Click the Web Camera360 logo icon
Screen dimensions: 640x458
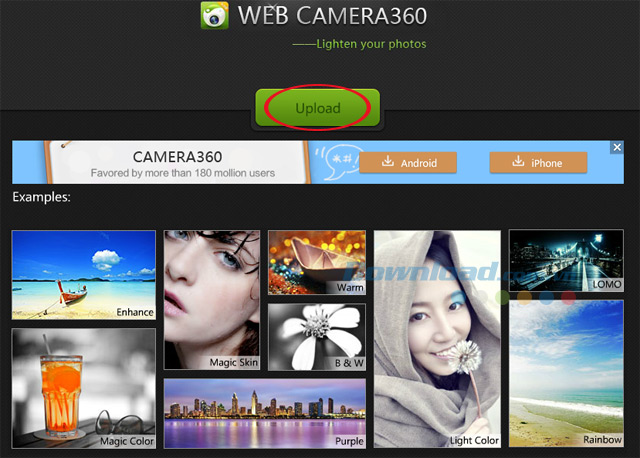[215, 16]
